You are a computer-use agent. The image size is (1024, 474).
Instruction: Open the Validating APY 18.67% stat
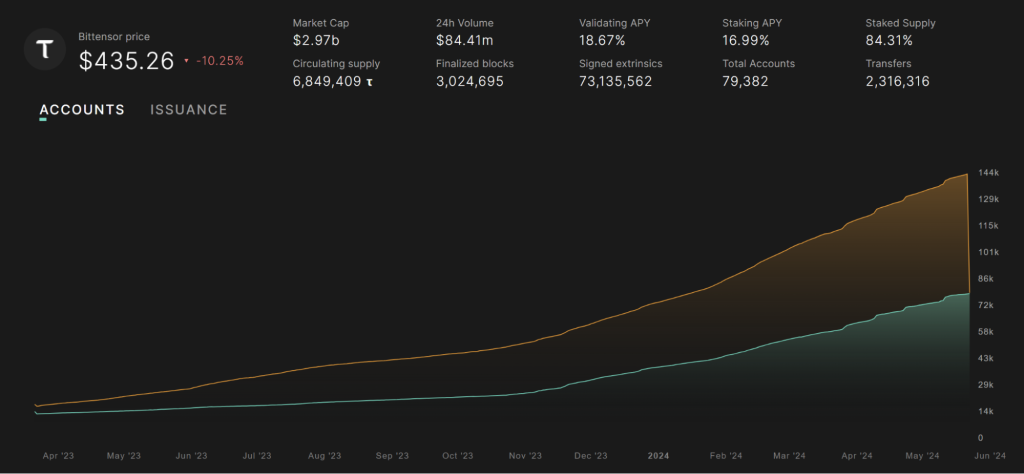(x=602, y=40)
